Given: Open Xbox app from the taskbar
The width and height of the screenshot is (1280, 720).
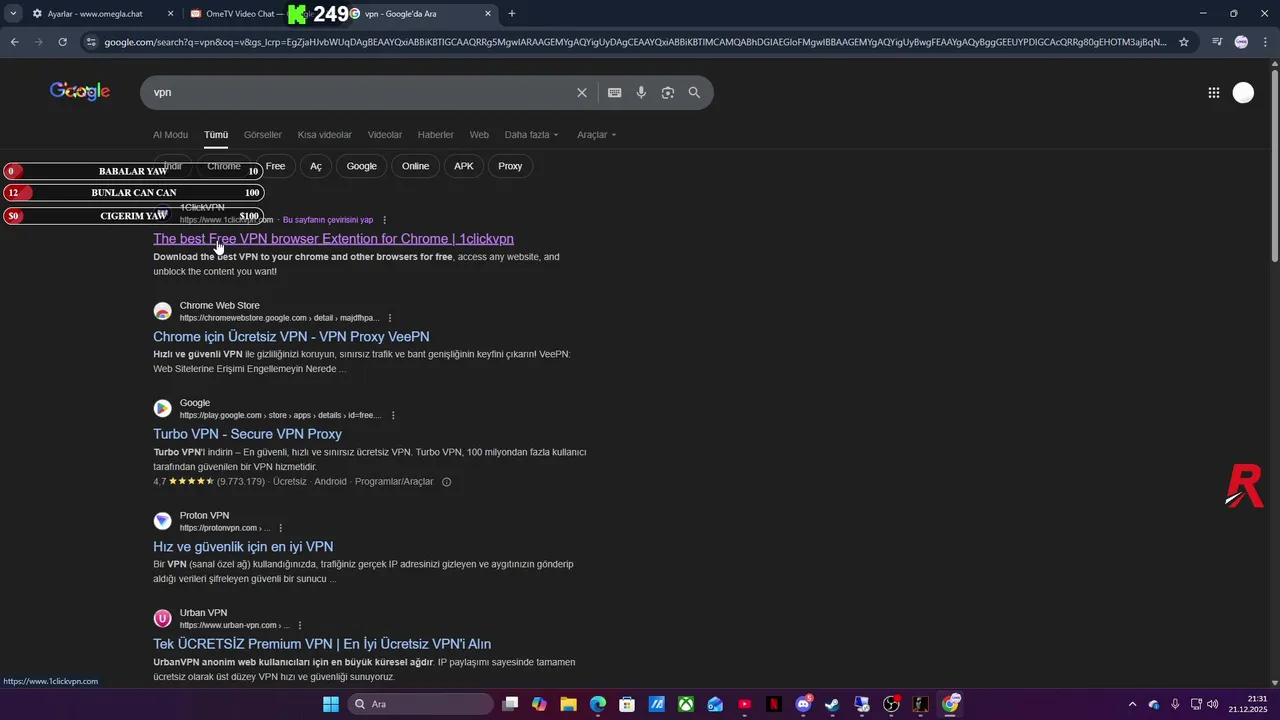Looking at the screenshot, I should [x=686, y=704].
